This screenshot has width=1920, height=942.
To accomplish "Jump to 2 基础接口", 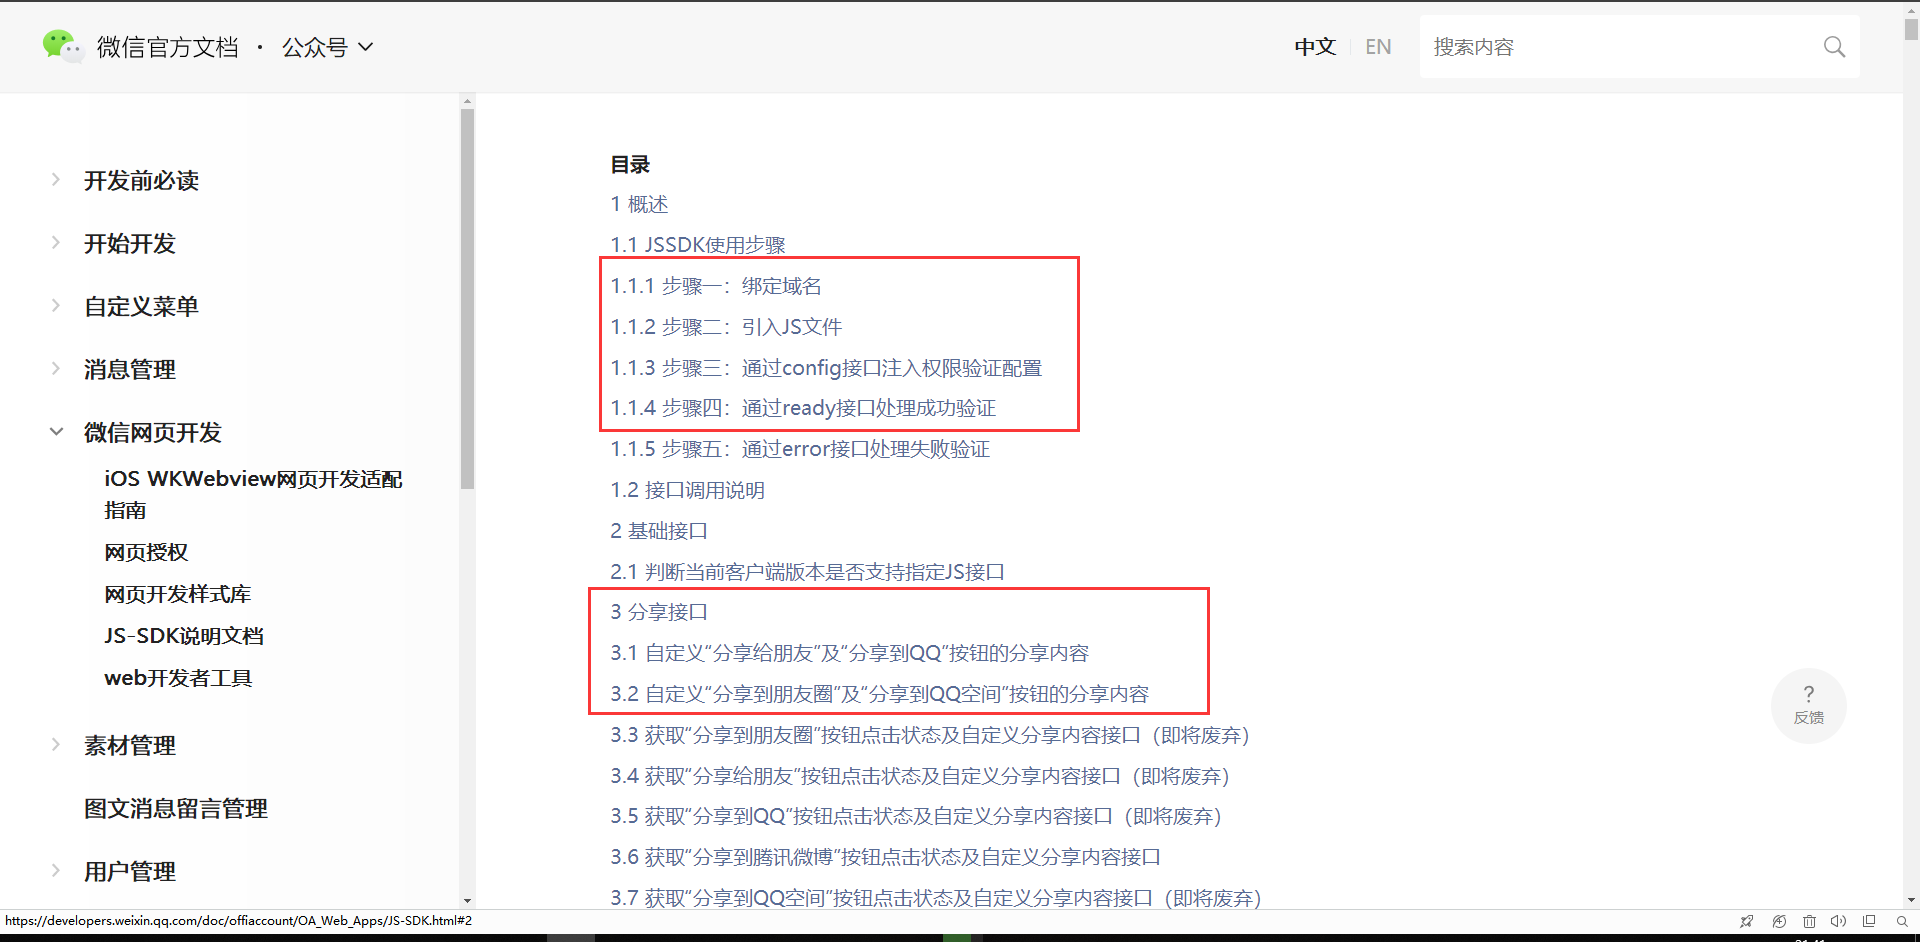I will tap(659, 532).
